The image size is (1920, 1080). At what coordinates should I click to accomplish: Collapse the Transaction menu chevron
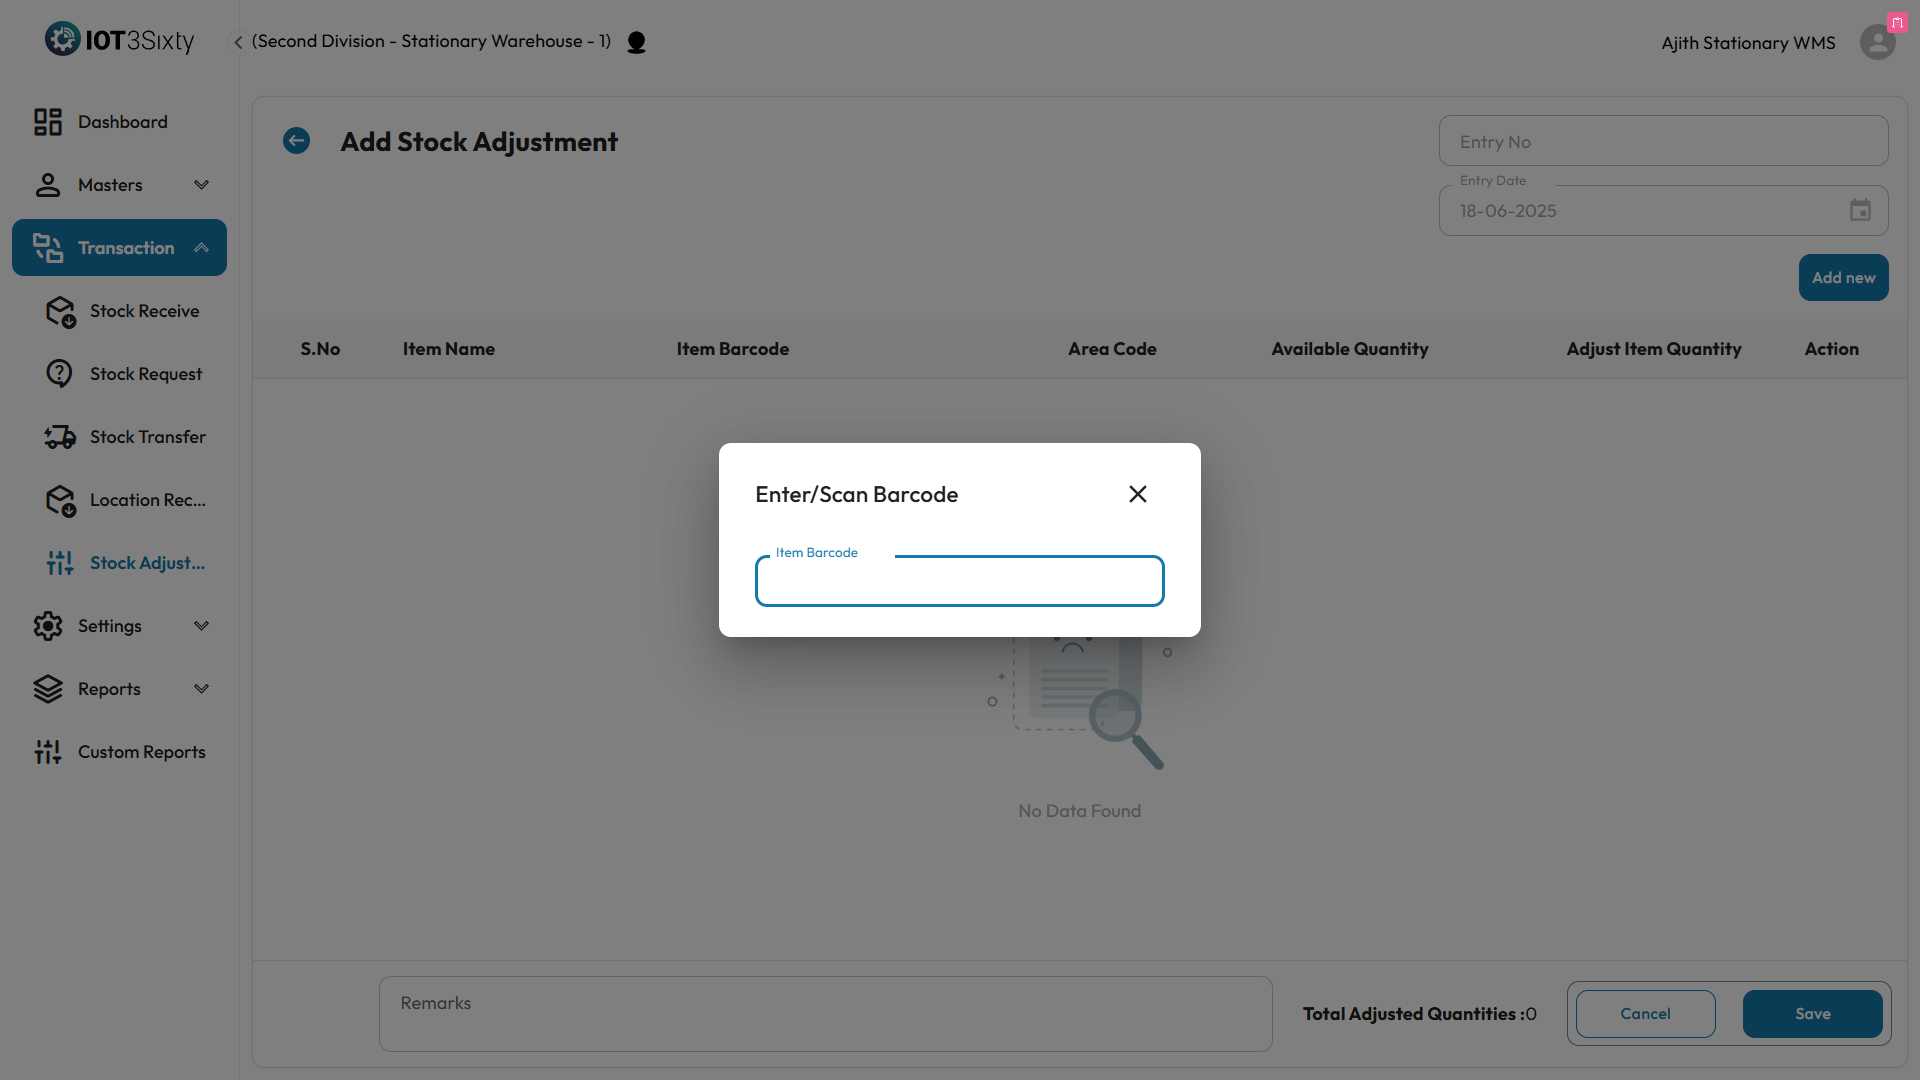pyautogui.click(x=201, y=248)
